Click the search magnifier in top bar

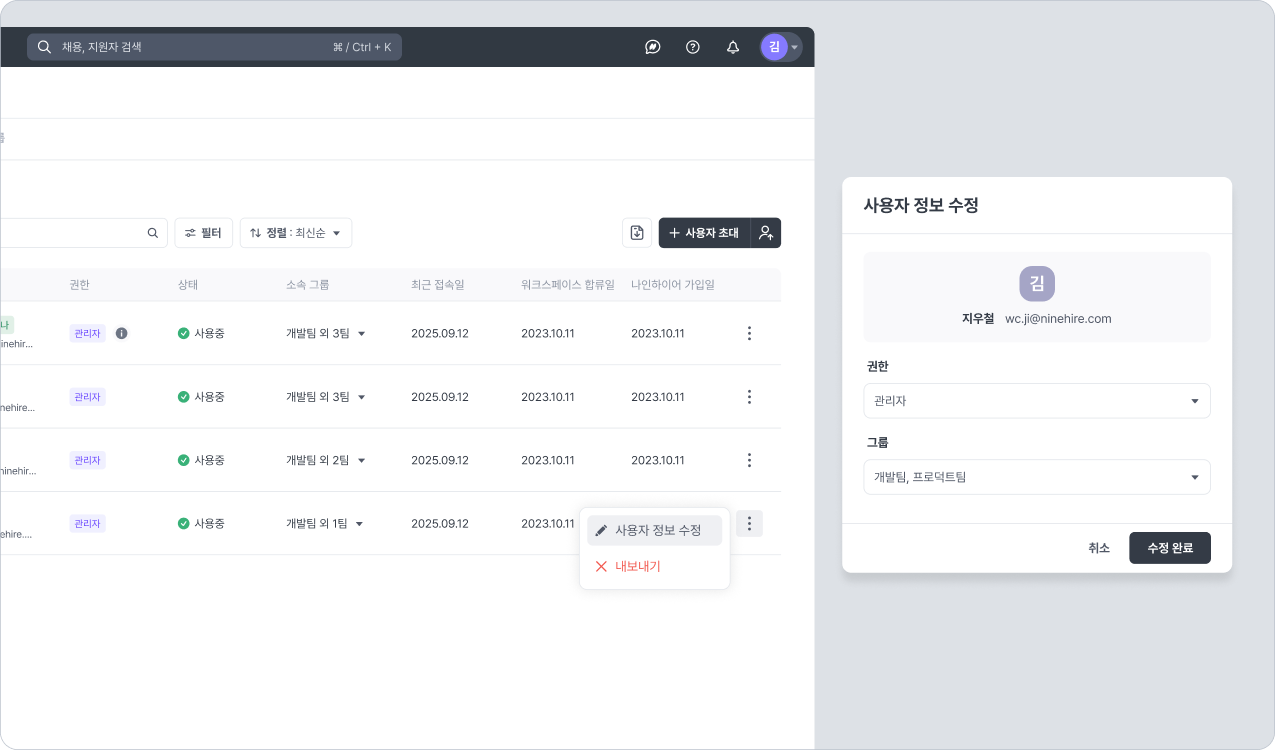coord(44,47)
